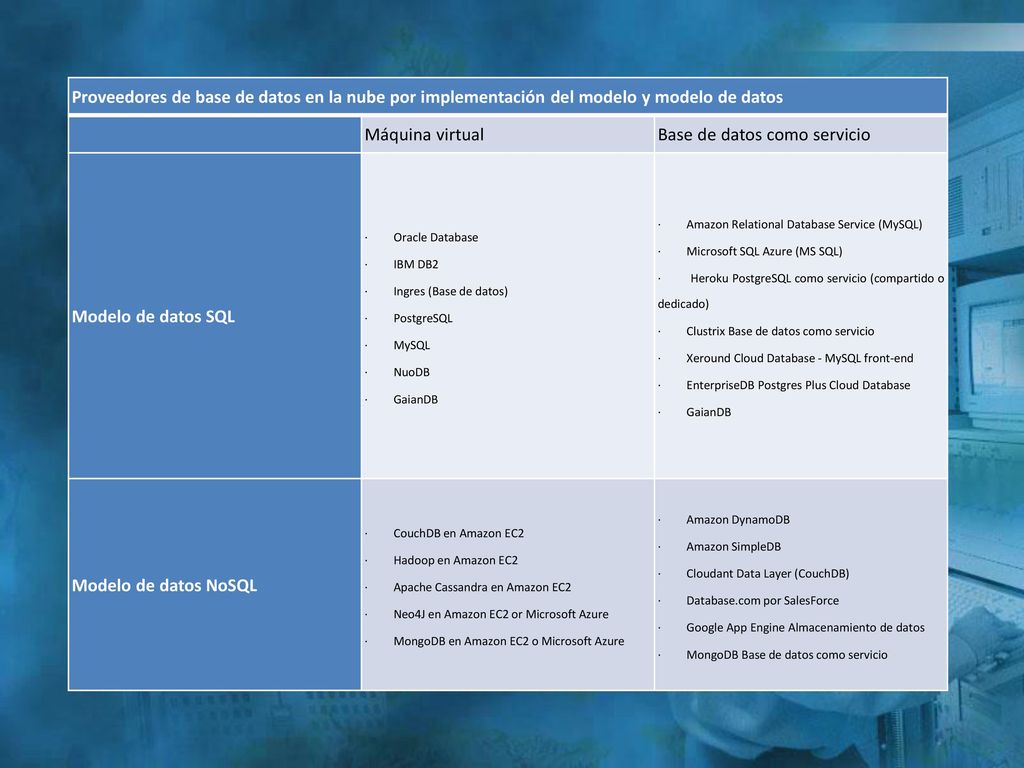Click the standalone "PostgreSQL" entry under Máquina virtual

point(423,319)
